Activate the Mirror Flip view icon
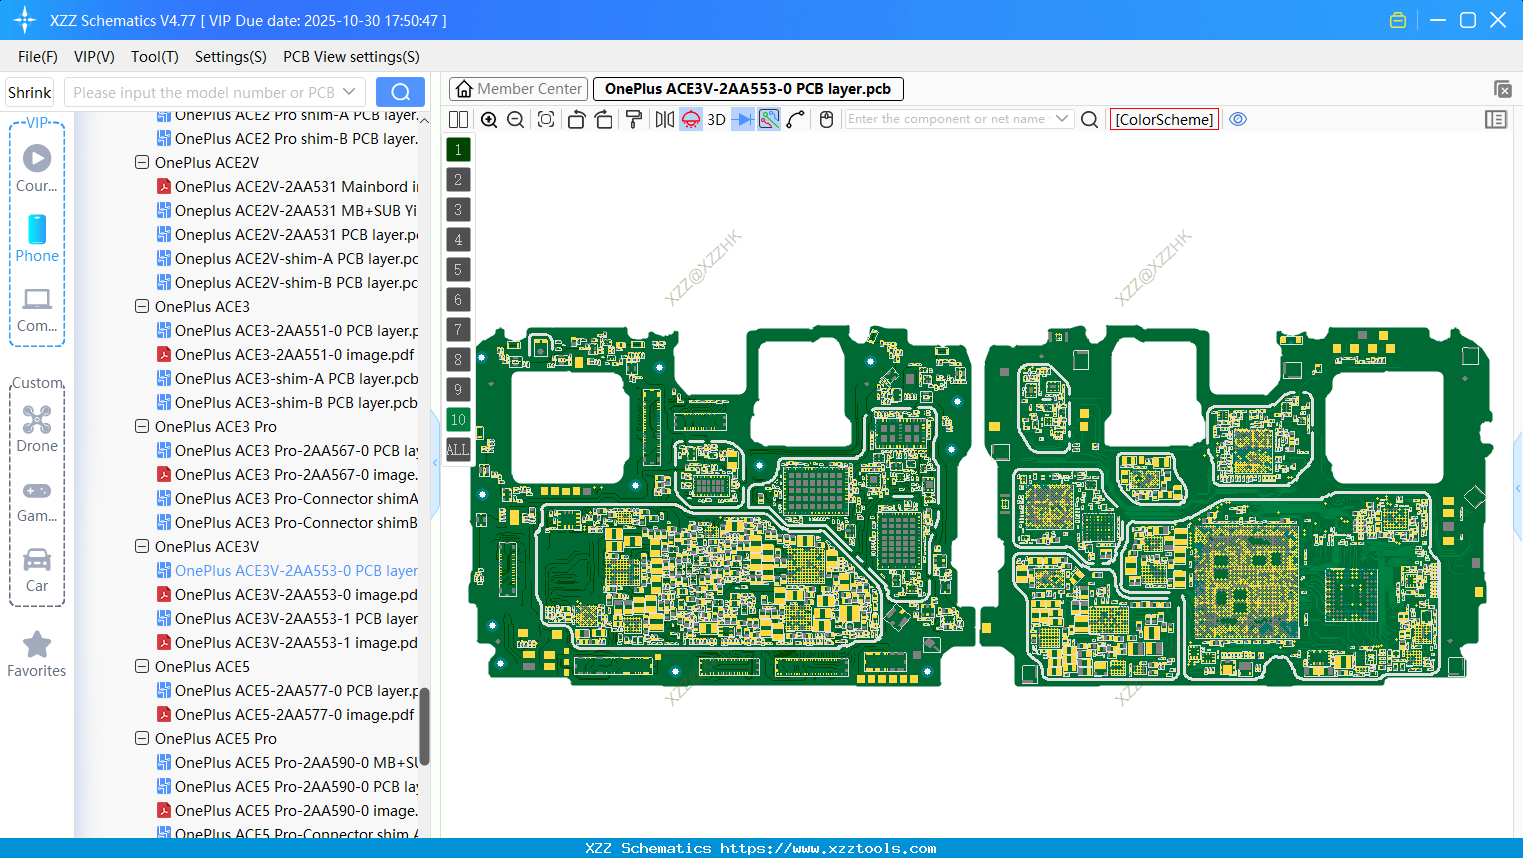Viewport: 1523px width, 858px height. (663, 119)
